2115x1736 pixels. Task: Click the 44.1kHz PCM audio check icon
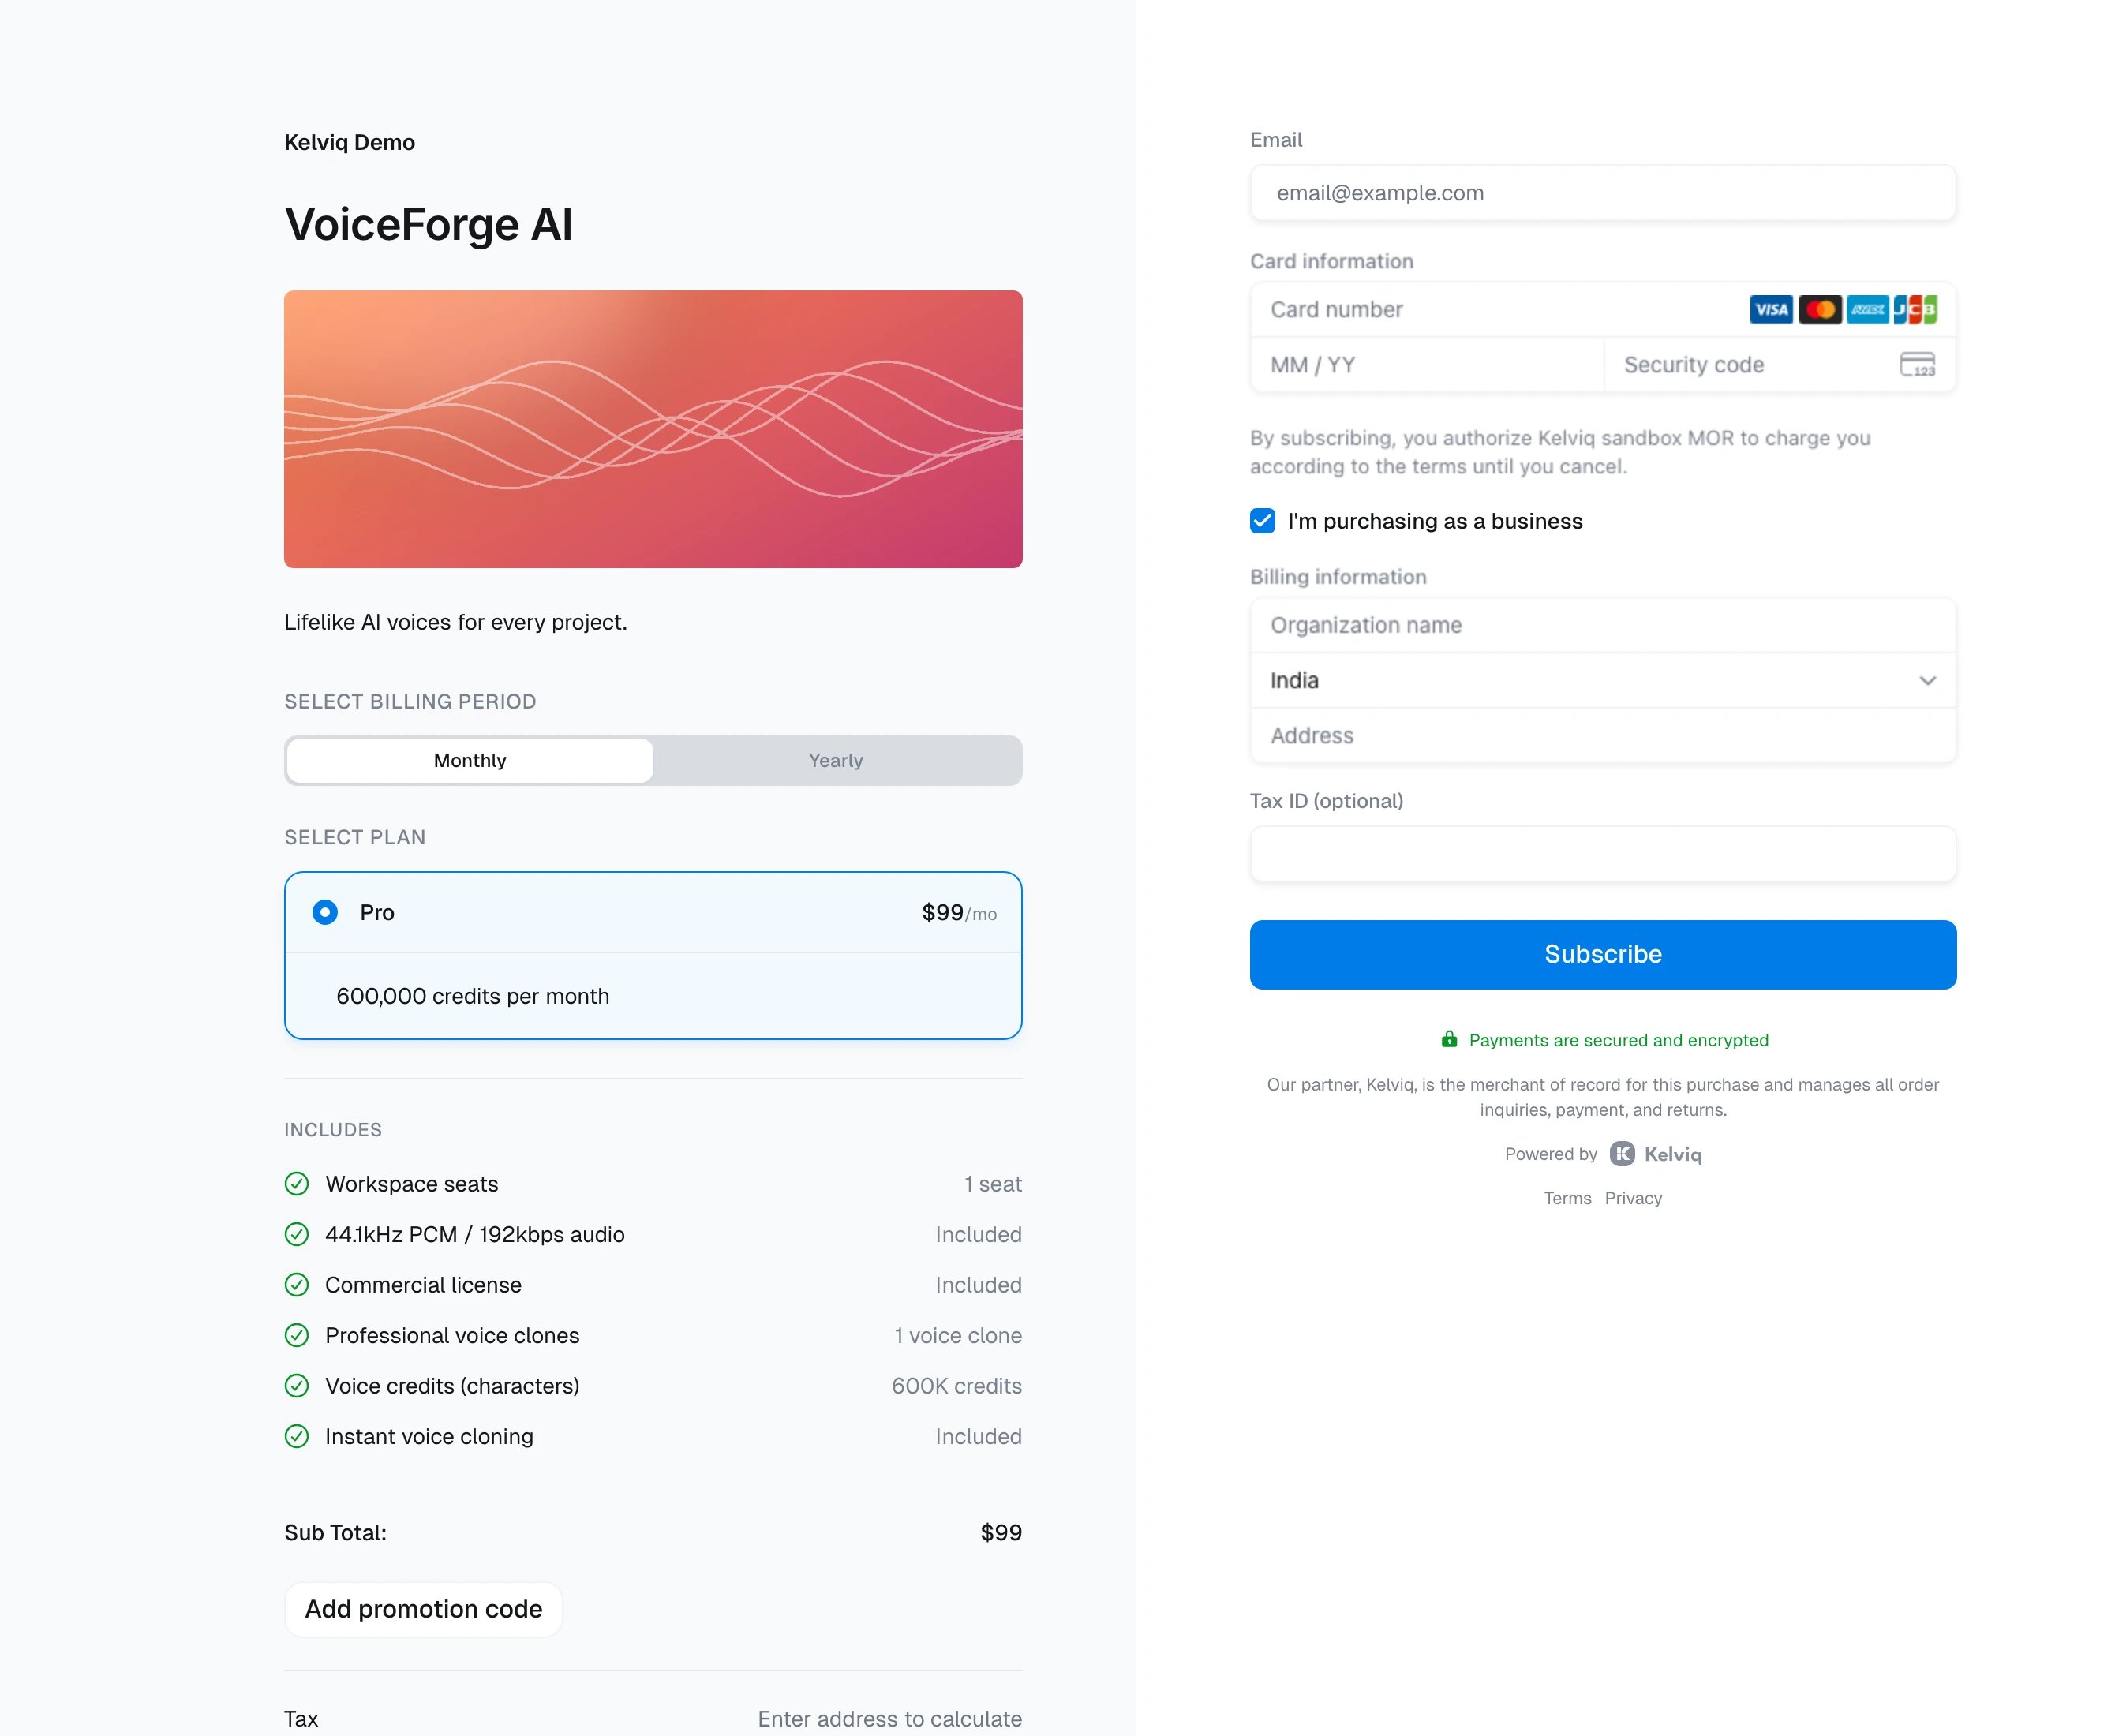pos(297,1234)
